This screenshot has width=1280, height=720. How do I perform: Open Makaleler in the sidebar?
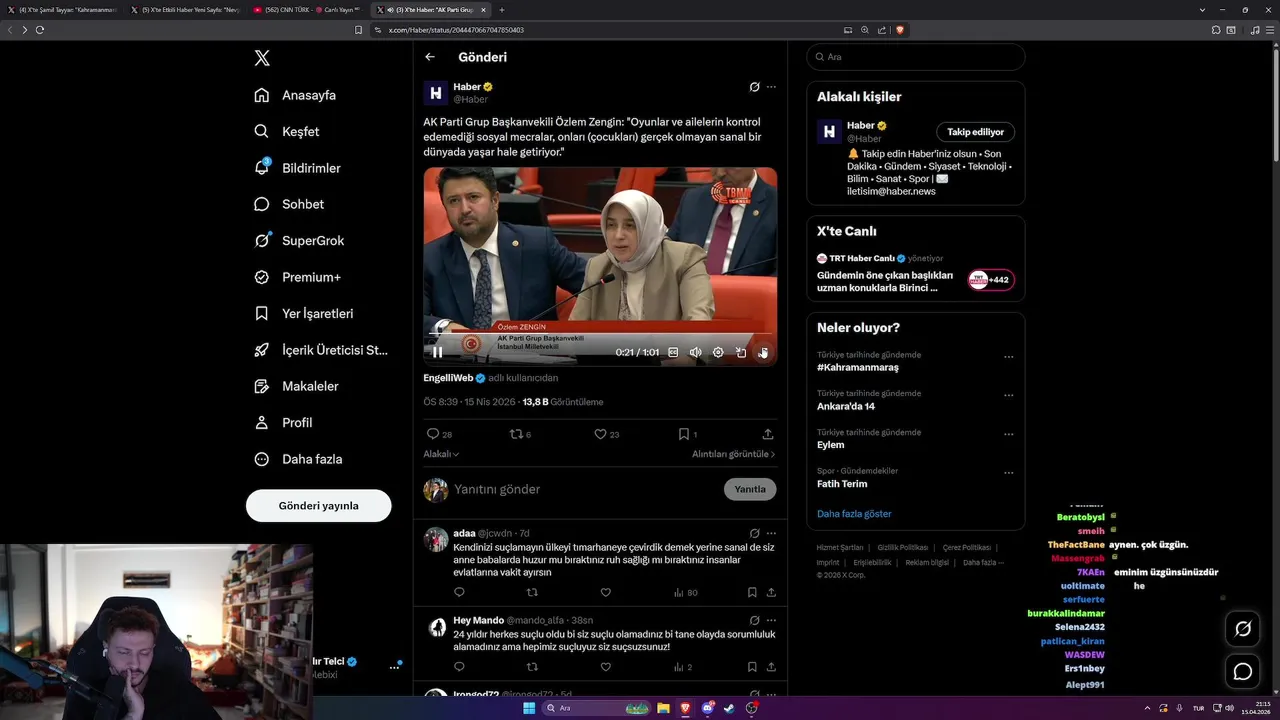click(296, 386)
